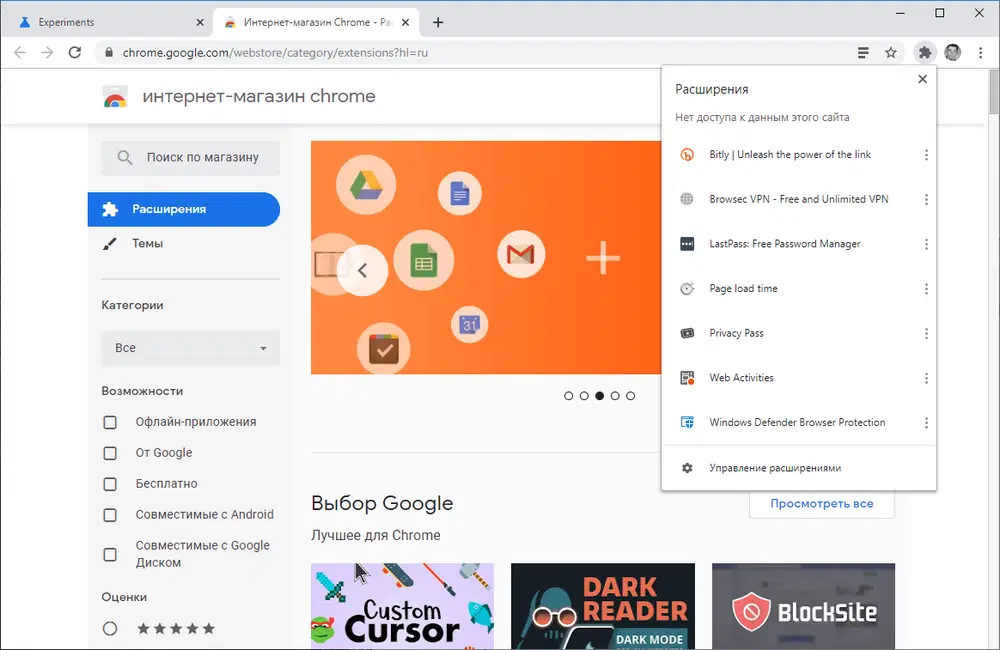Click the Bitly extension icon

coord(687,154)
